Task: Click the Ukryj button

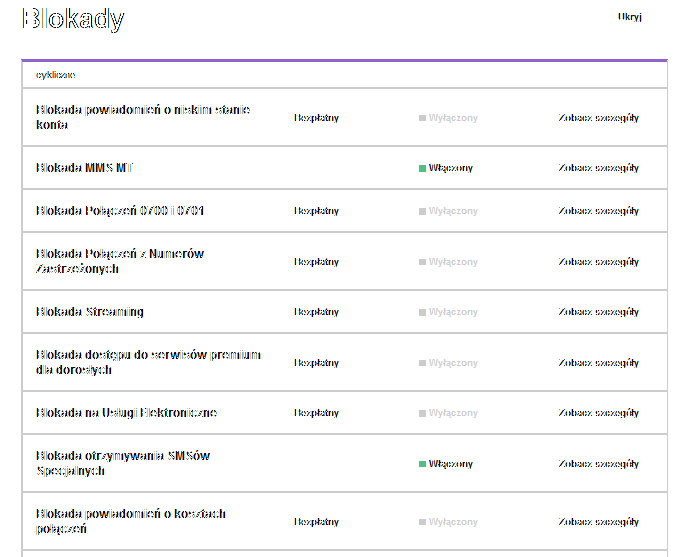Action: [x=629, y=17]
